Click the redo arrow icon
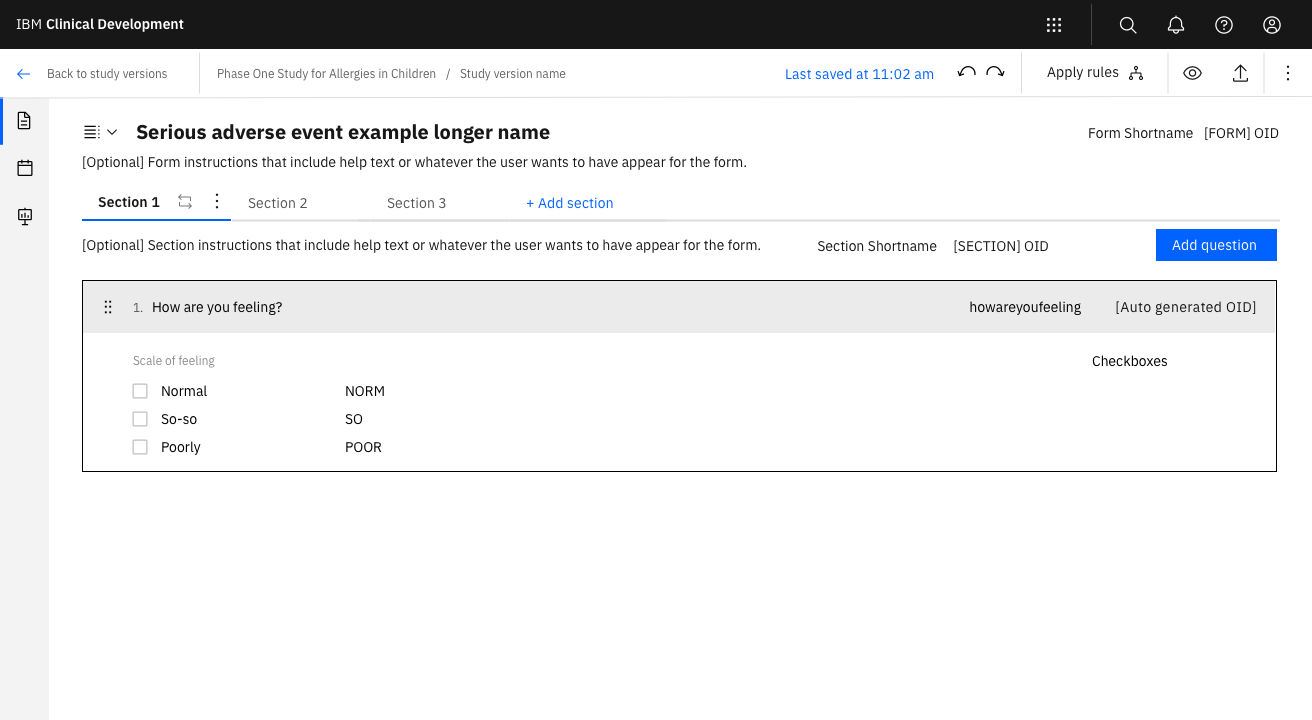This screenshot has width=1312, height=720. [995, 73]
